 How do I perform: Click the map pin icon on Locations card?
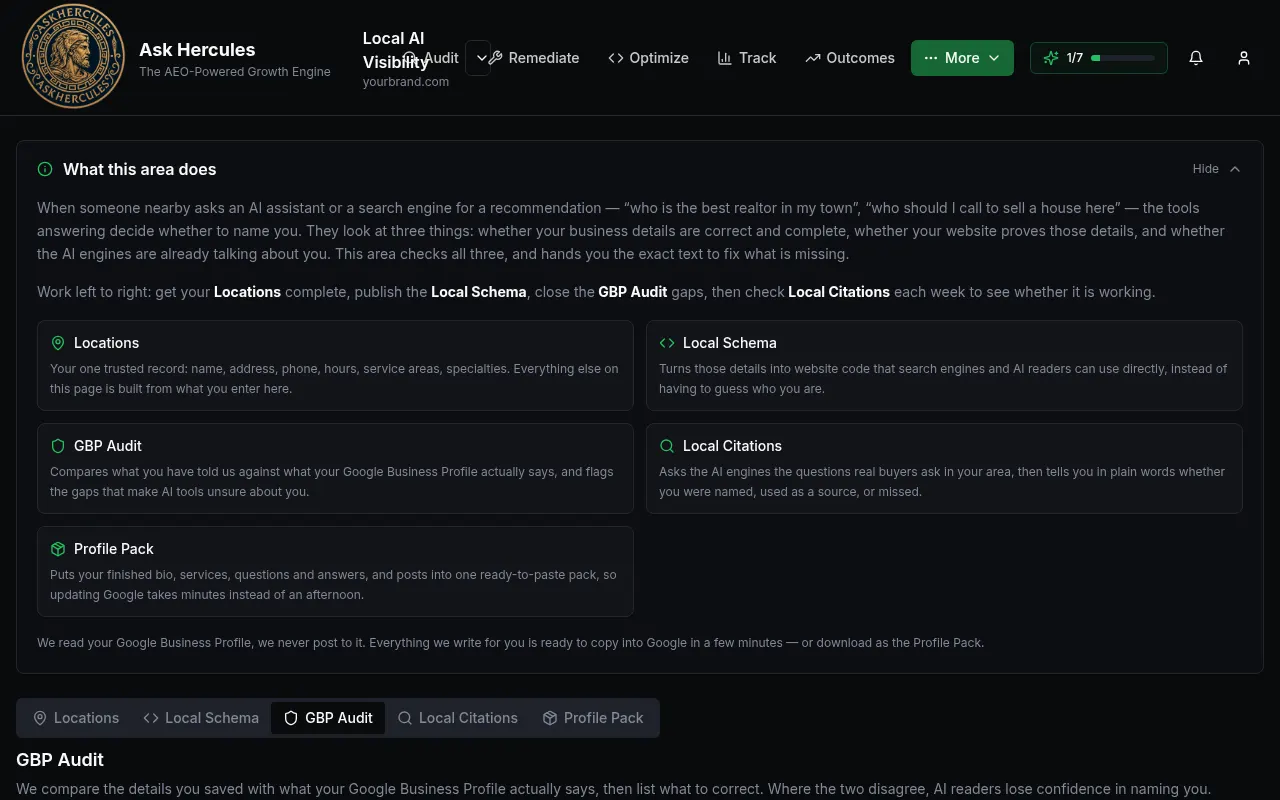click(x=58, y=343)
